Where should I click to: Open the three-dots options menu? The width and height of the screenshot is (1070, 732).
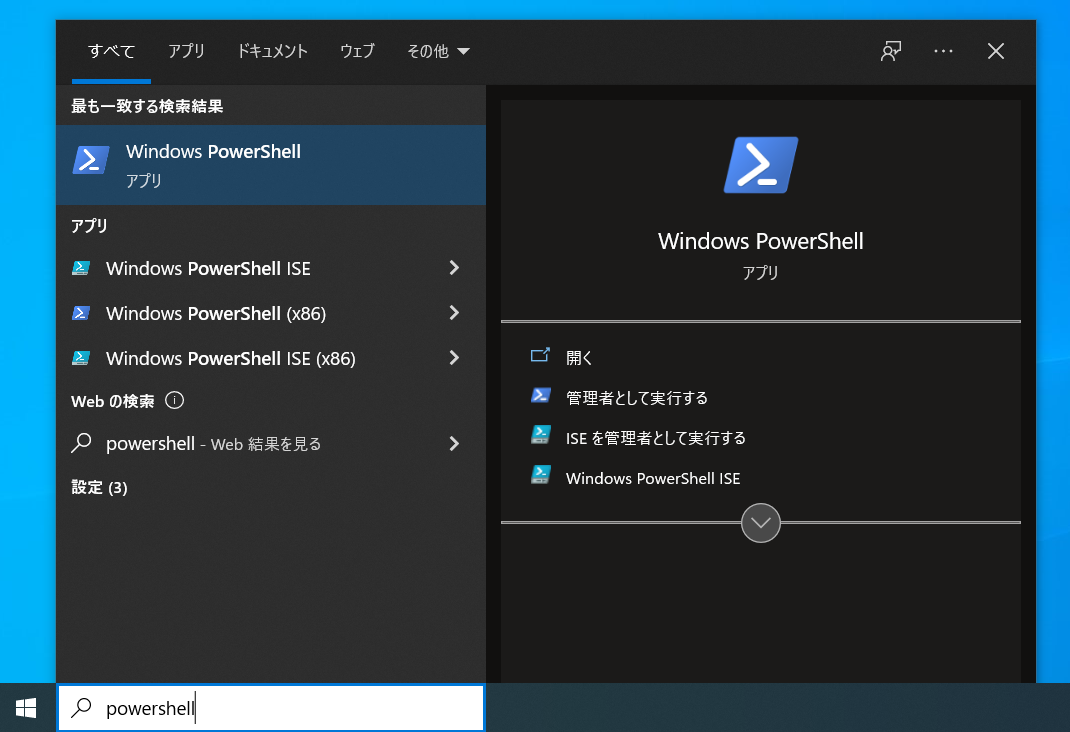pyautogui.click(x=943, y=51)
